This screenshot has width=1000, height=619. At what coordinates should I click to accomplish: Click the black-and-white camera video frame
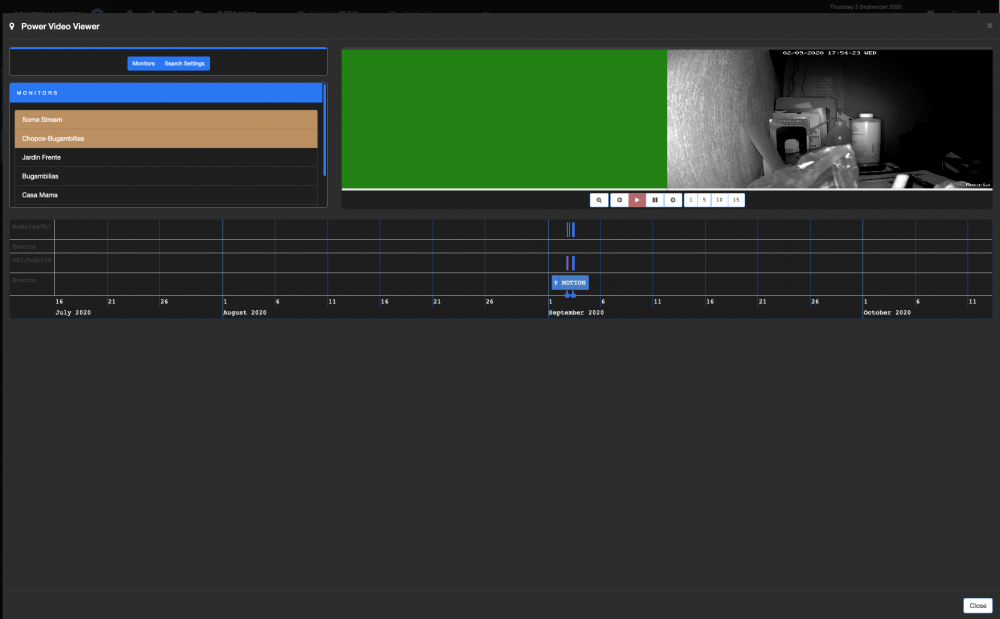point(829,119)
